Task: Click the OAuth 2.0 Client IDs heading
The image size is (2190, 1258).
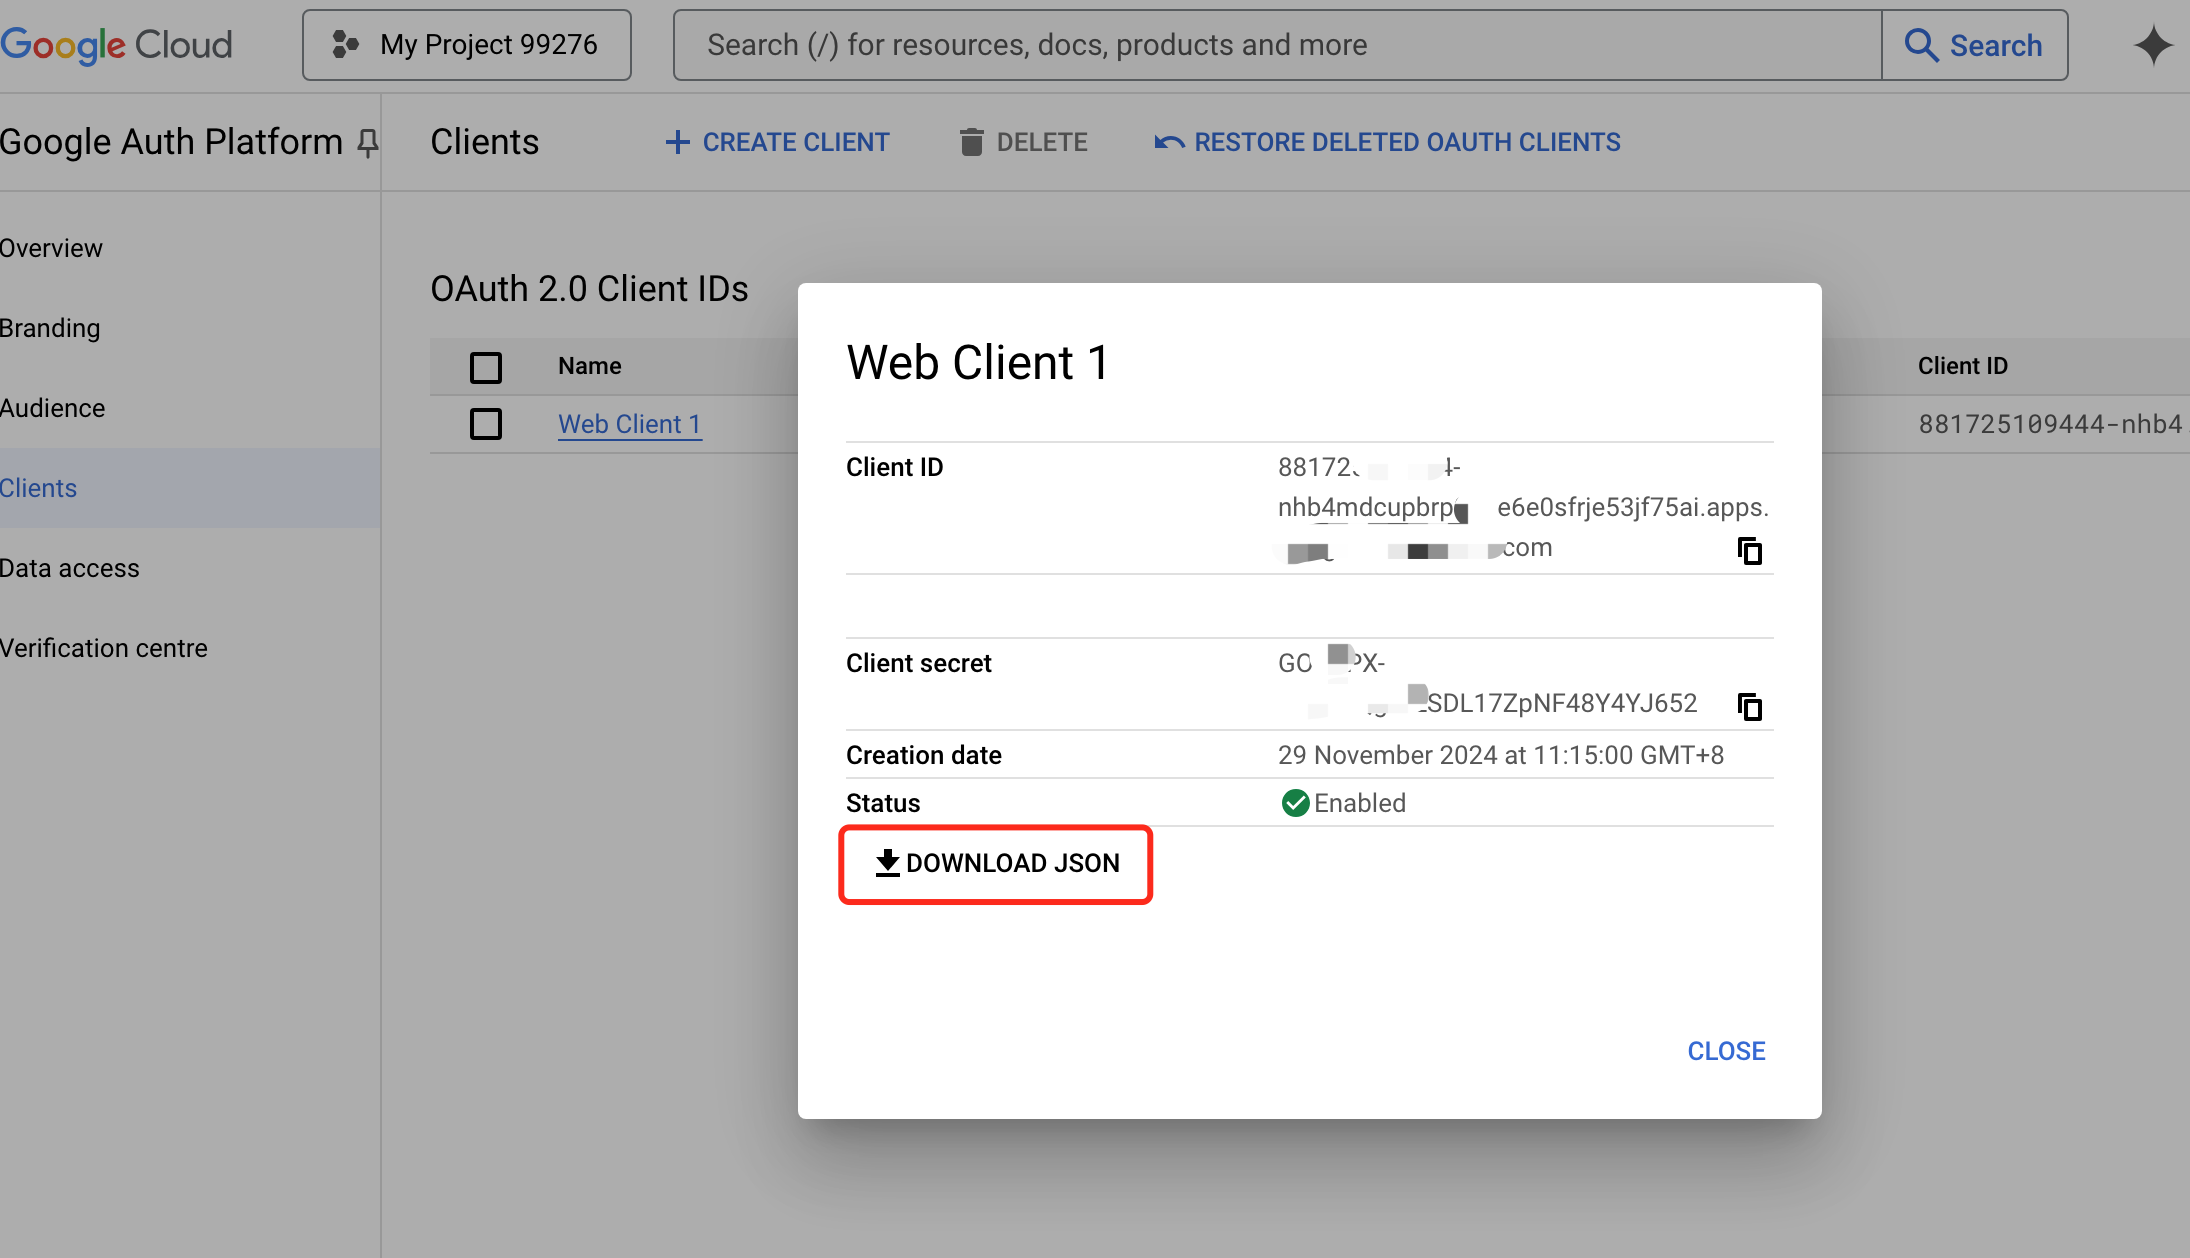Action: point(589,289)
